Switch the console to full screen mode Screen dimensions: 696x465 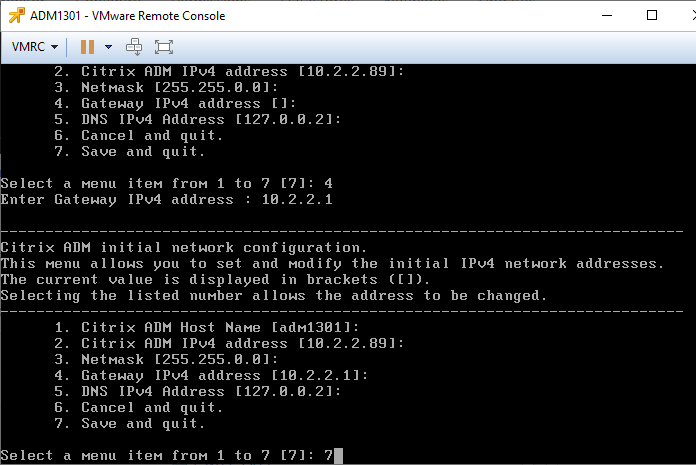164,47
